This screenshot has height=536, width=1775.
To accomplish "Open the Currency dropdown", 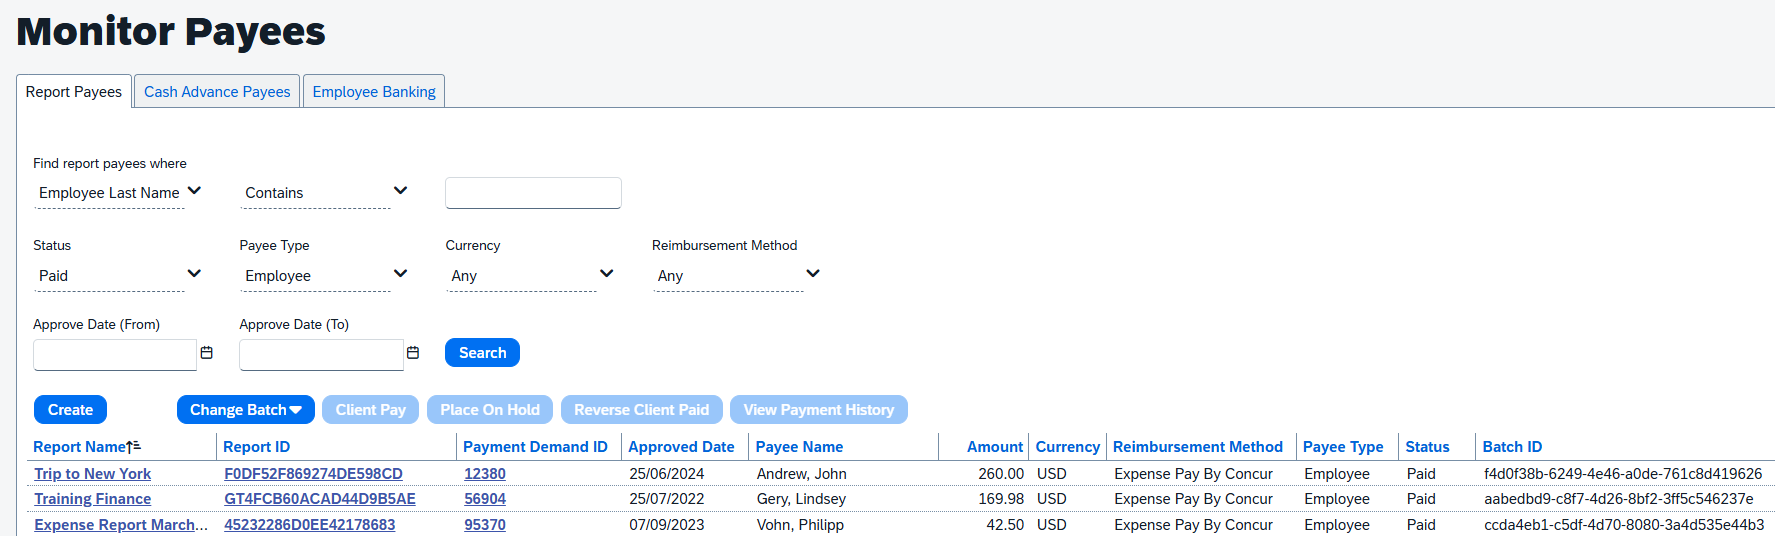I will pyautogui.click(x=532, y=276).
